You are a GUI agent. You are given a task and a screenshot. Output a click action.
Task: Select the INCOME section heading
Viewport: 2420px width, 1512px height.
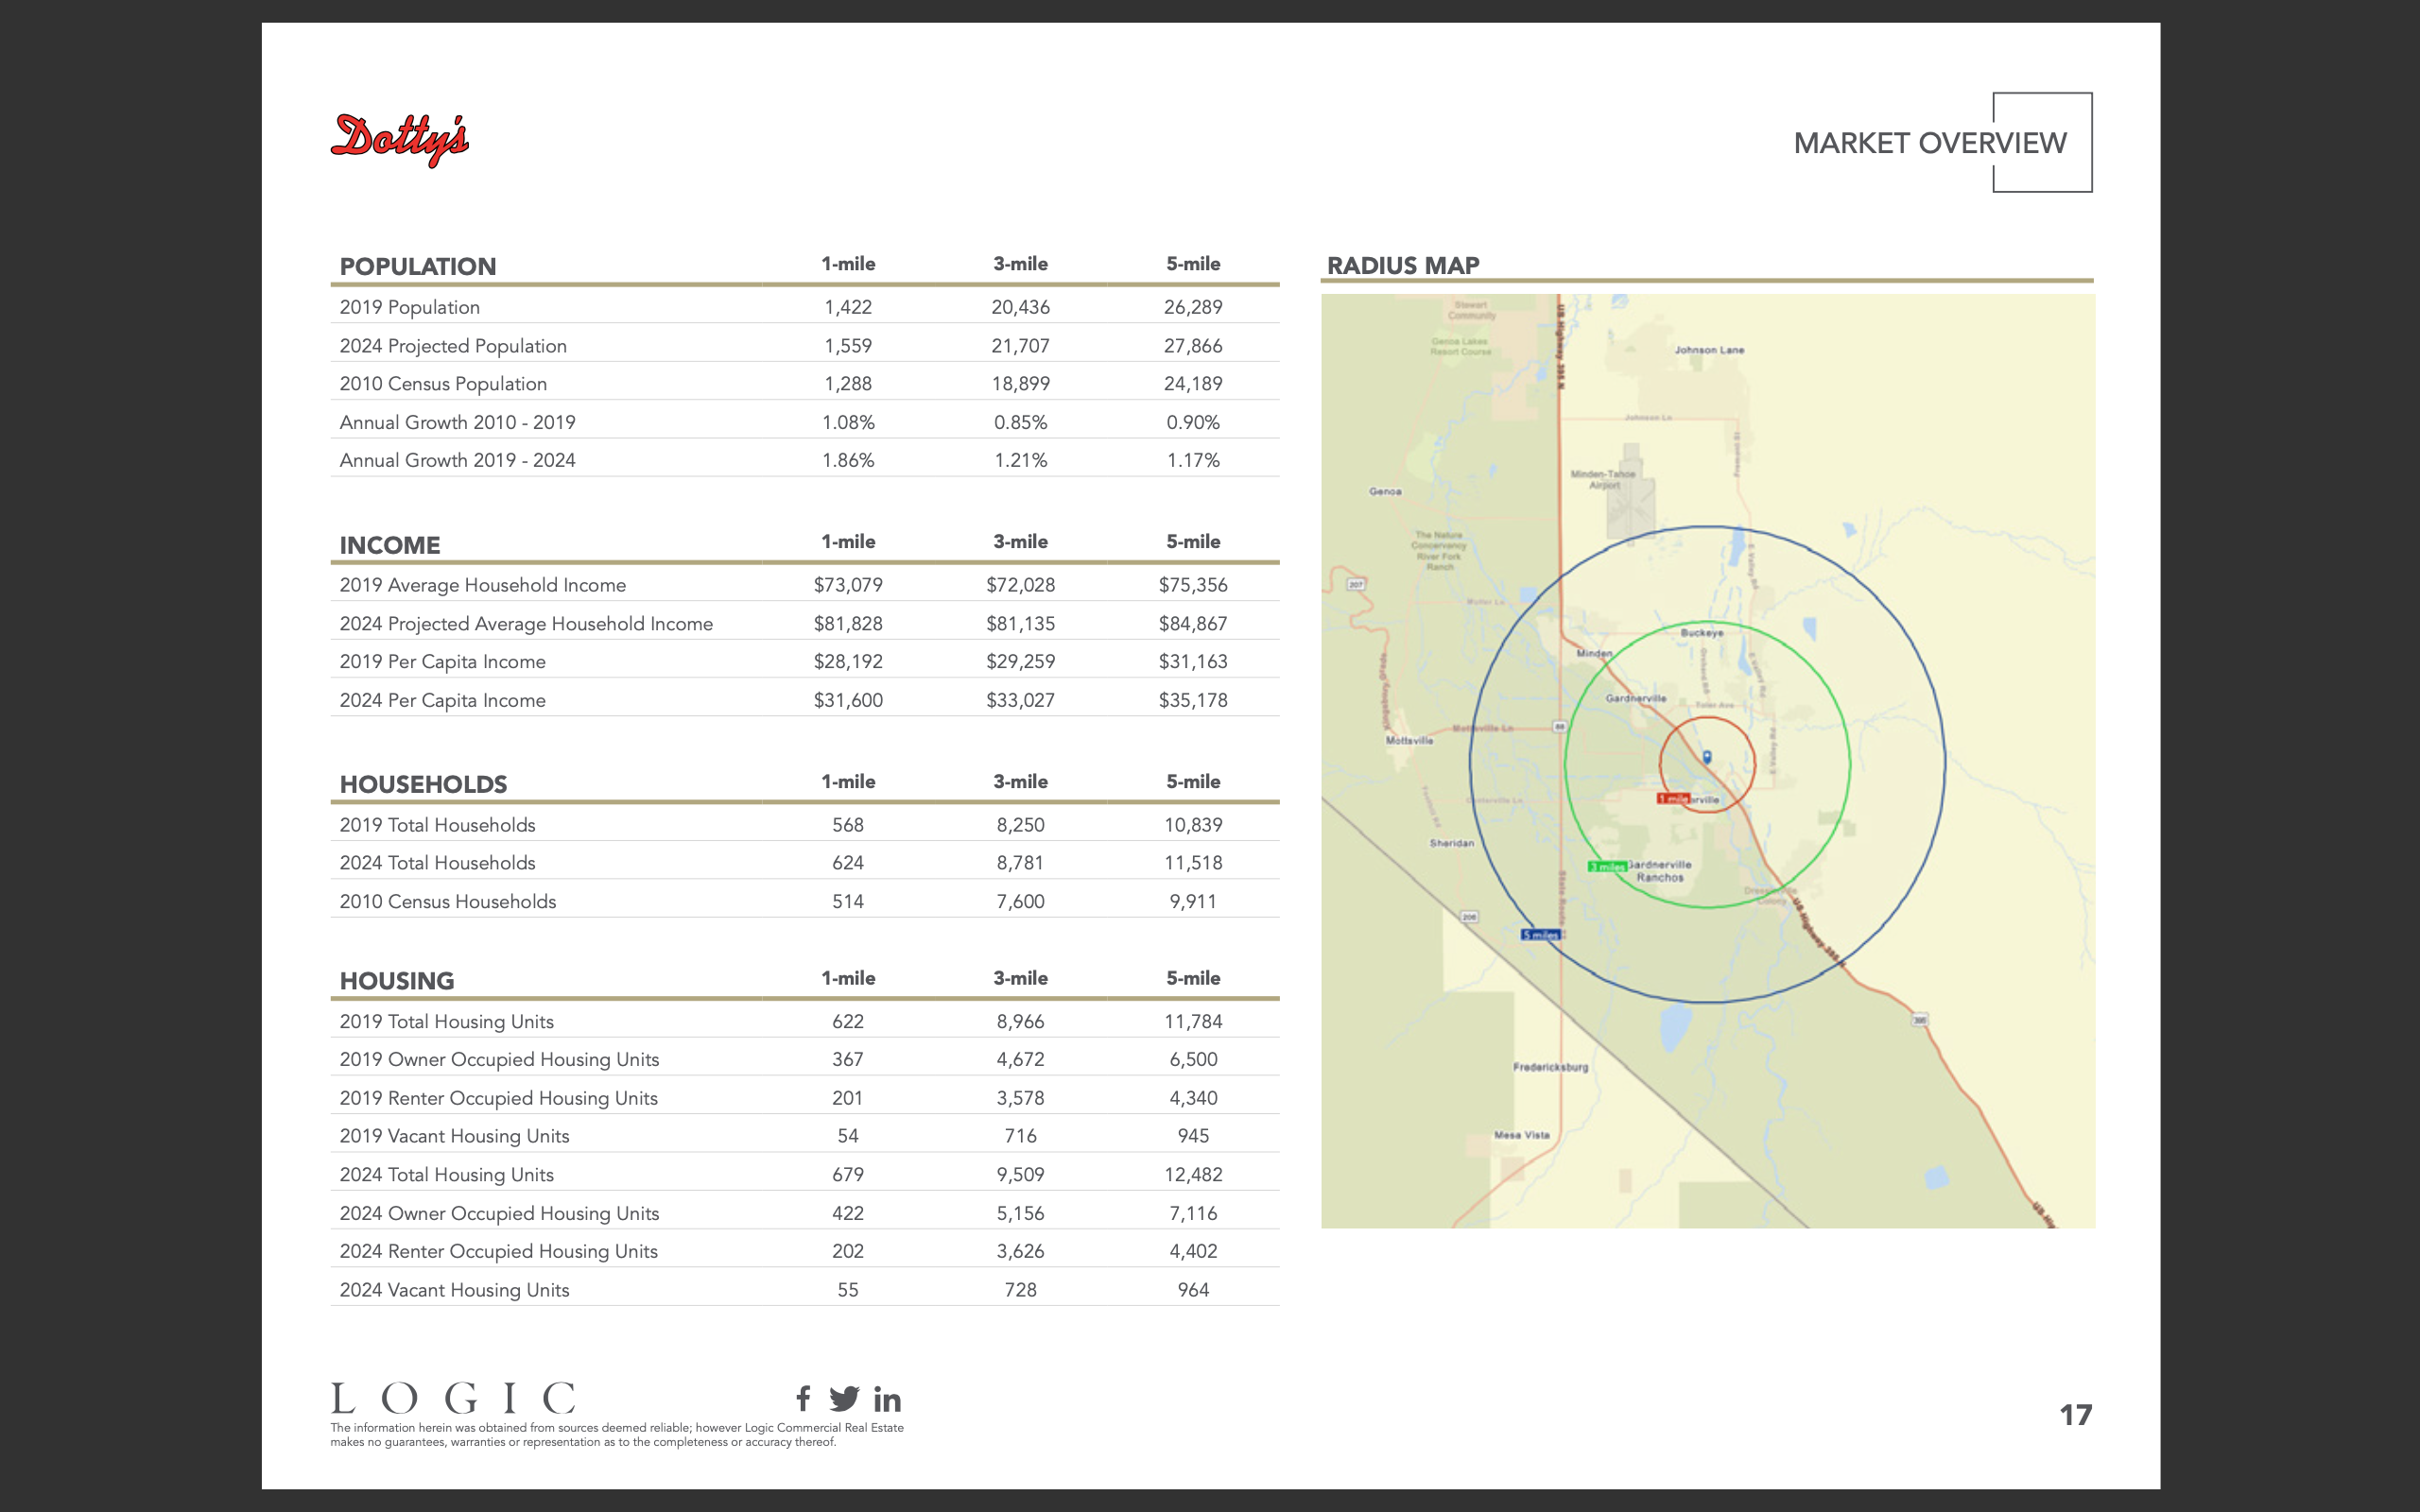[390, 545]
